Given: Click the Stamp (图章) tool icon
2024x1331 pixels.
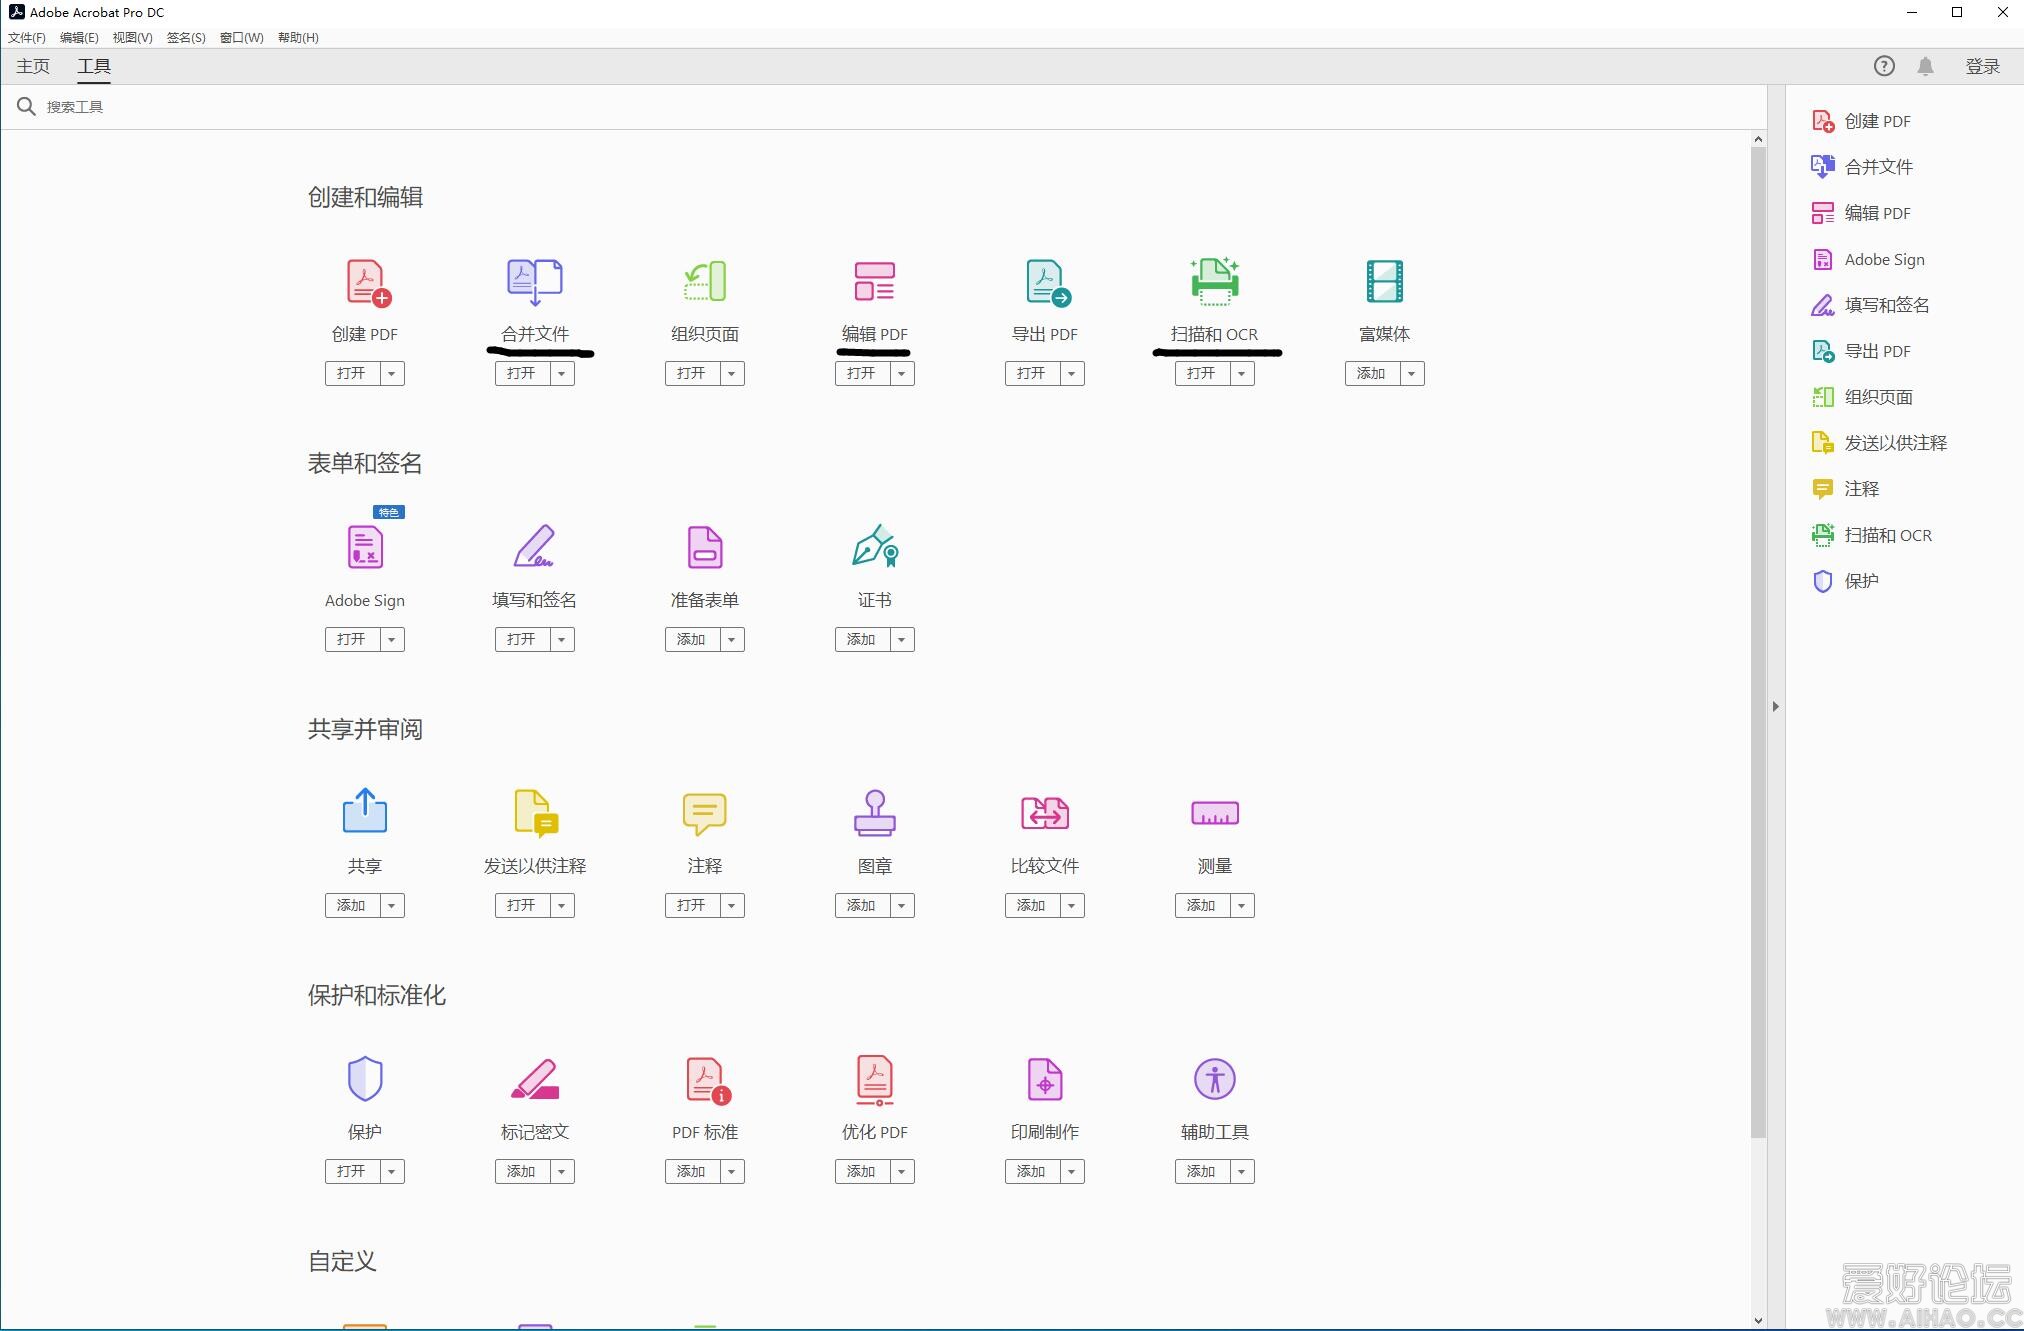Looking at the screenshot, I should [874, 813].
